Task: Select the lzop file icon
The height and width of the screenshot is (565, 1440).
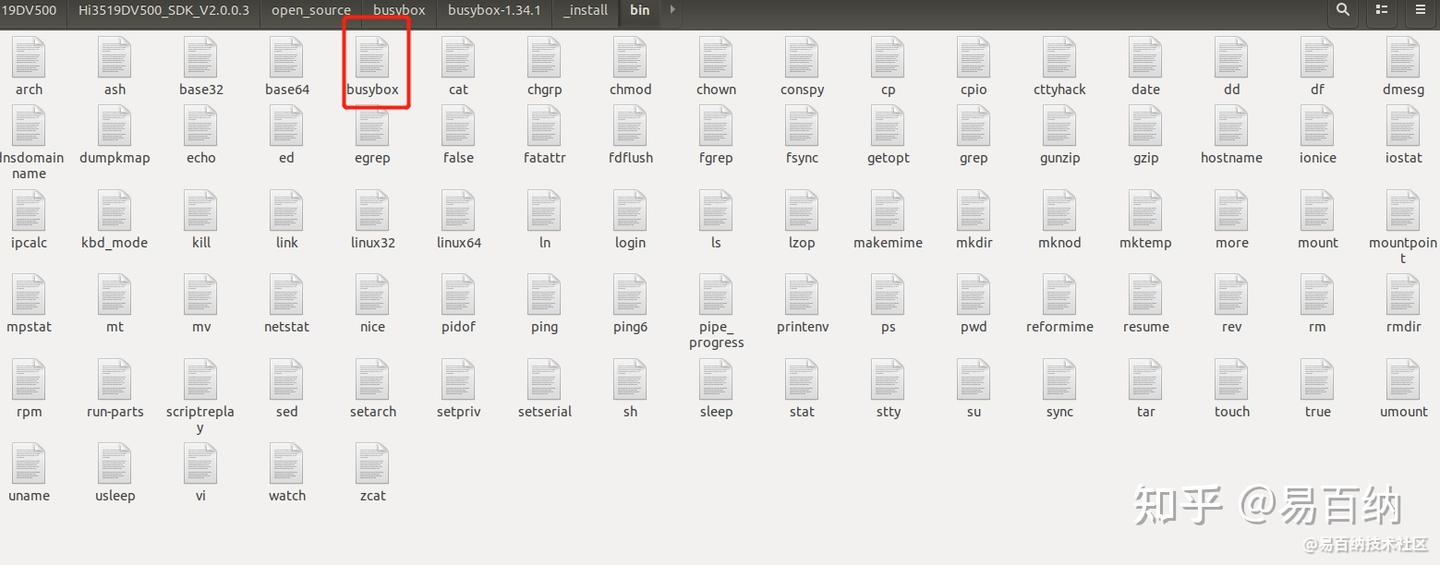Action: coord(802,211)
